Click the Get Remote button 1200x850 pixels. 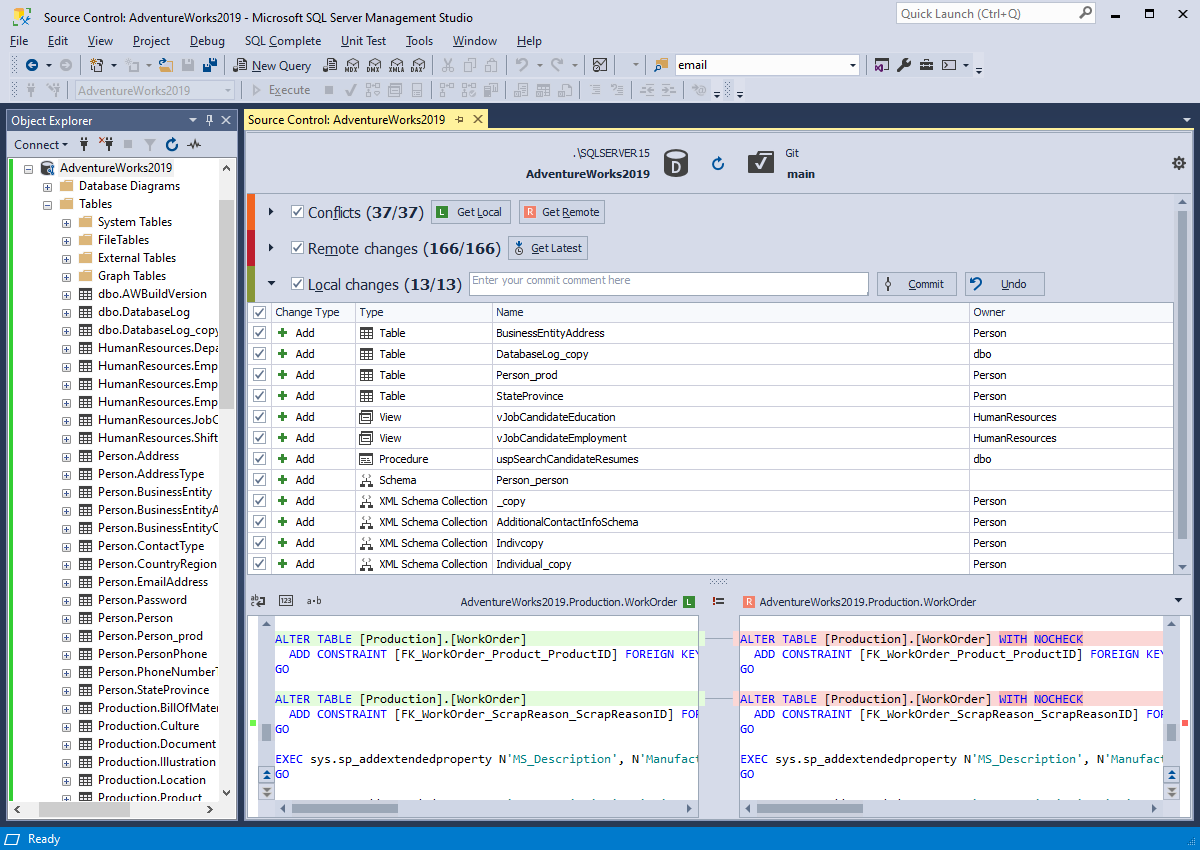[561, 211]
